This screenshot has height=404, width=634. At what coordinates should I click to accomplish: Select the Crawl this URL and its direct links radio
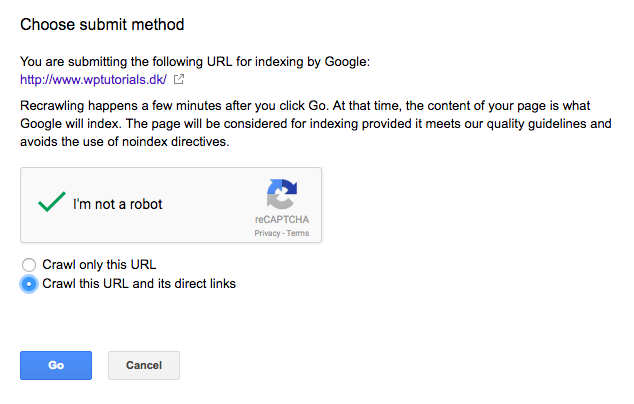coord(29,284)
